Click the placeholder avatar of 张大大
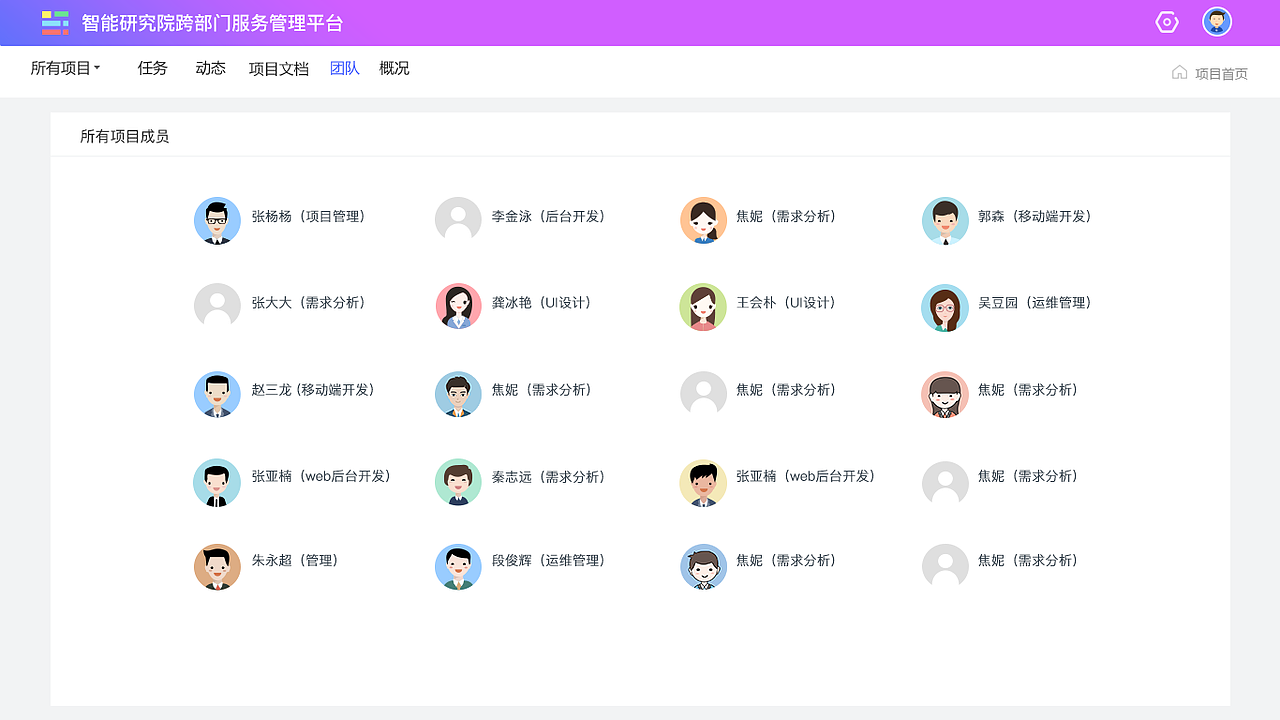 tap(217, 307)
